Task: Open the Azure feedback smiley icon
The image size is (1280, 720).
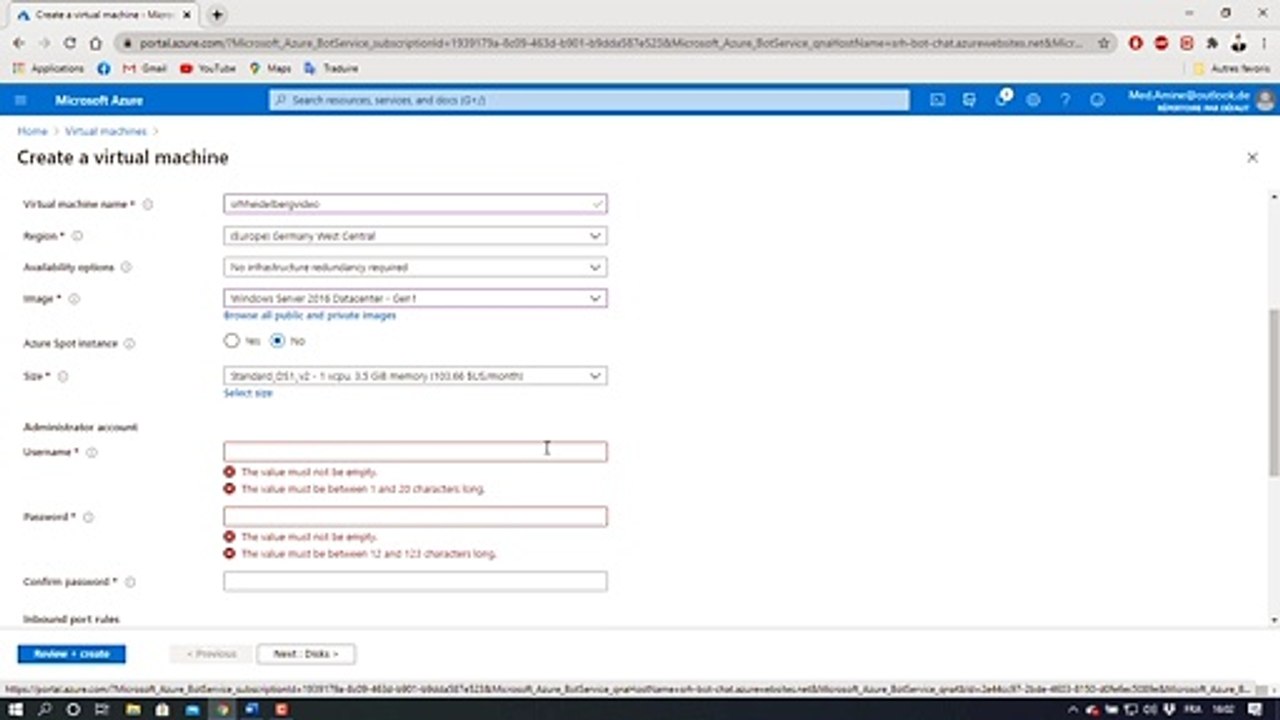Action: tap(1097, 100)
